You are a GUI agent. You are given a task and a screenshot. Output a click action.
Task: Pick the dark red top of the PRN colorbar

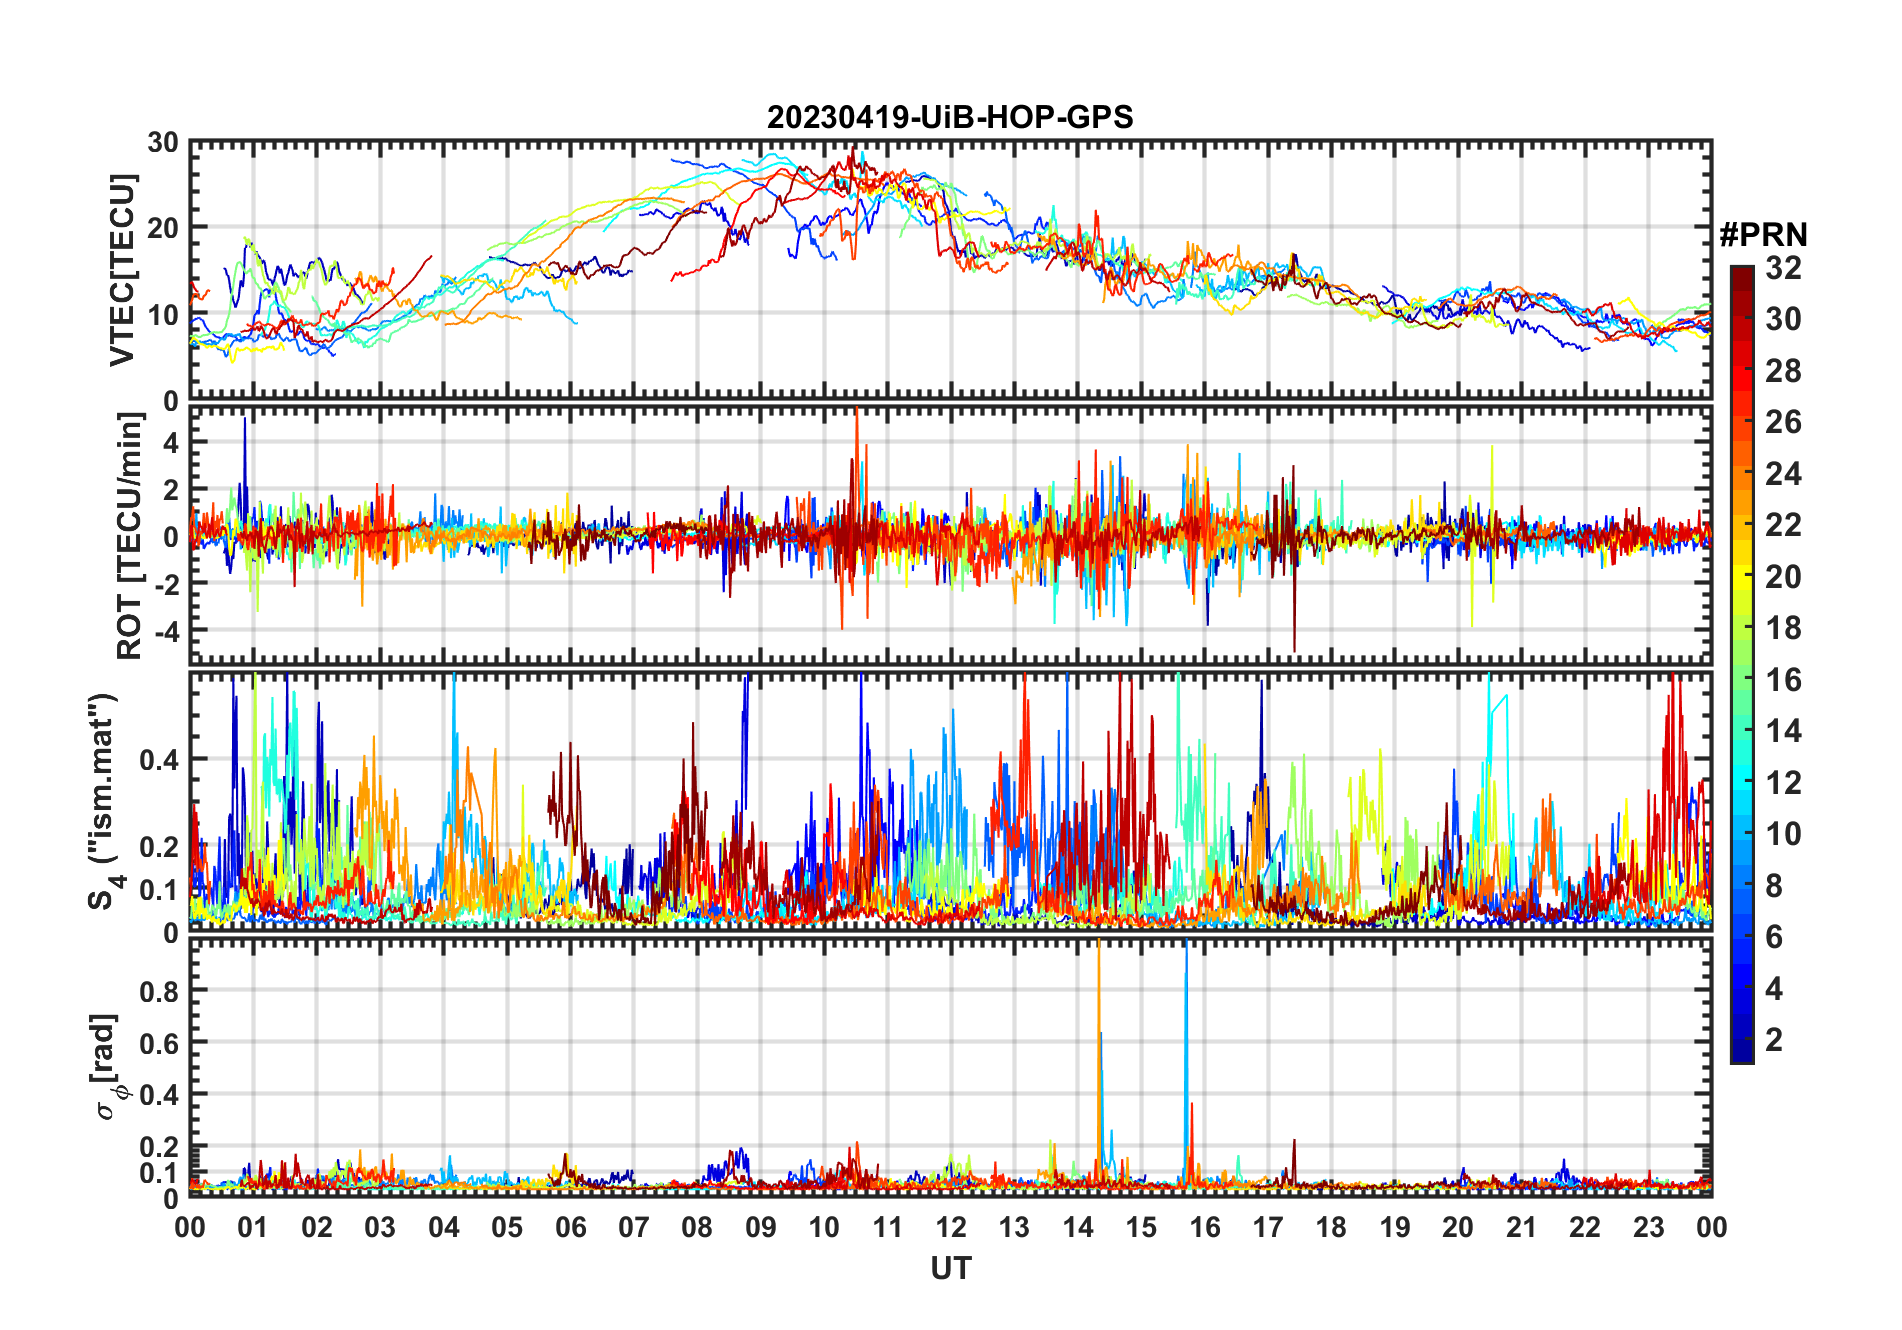click(x=1741, y=273)
